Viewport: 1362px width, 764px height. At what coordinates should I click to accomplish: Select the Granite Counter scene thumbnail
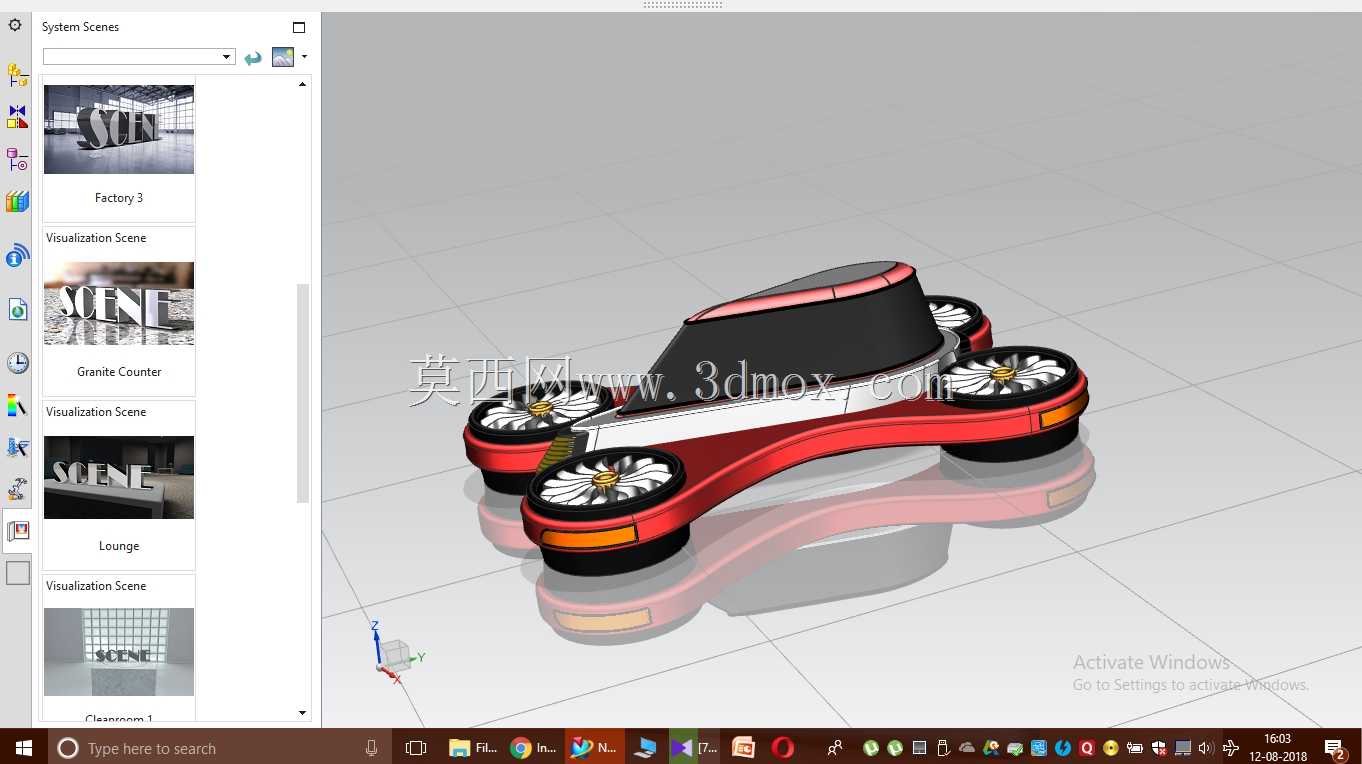pos(119,303)
